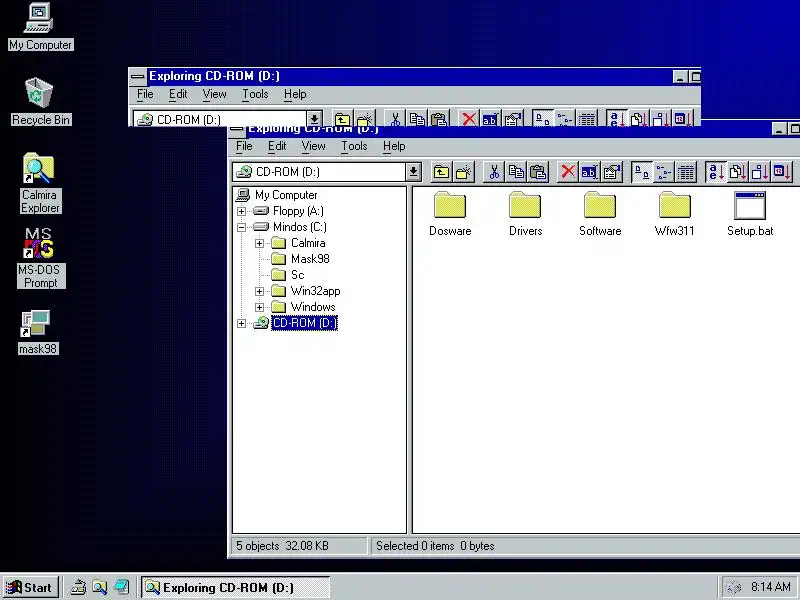Click the magnifier explorer quick launch icon

100,587
